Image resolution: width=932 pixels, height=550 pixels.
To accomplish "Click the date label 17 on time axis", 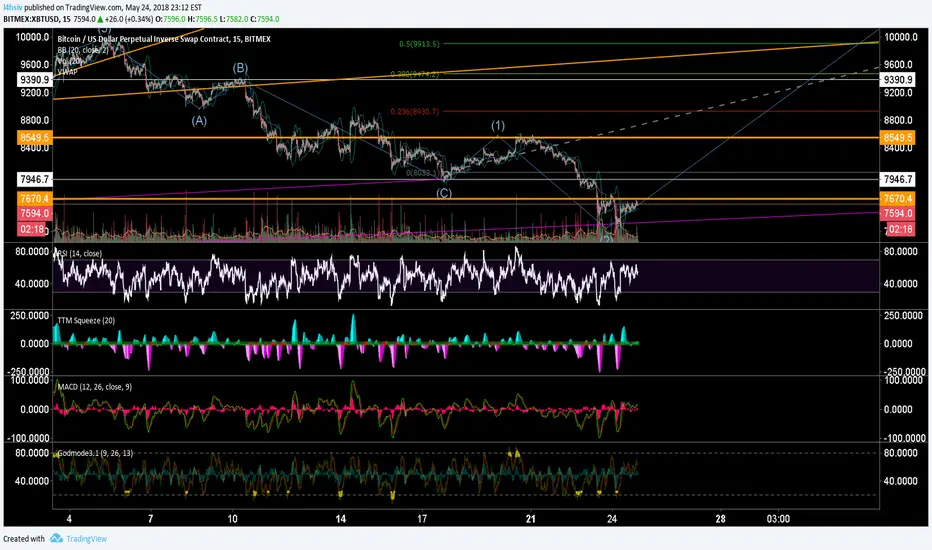I will point(422,519).
